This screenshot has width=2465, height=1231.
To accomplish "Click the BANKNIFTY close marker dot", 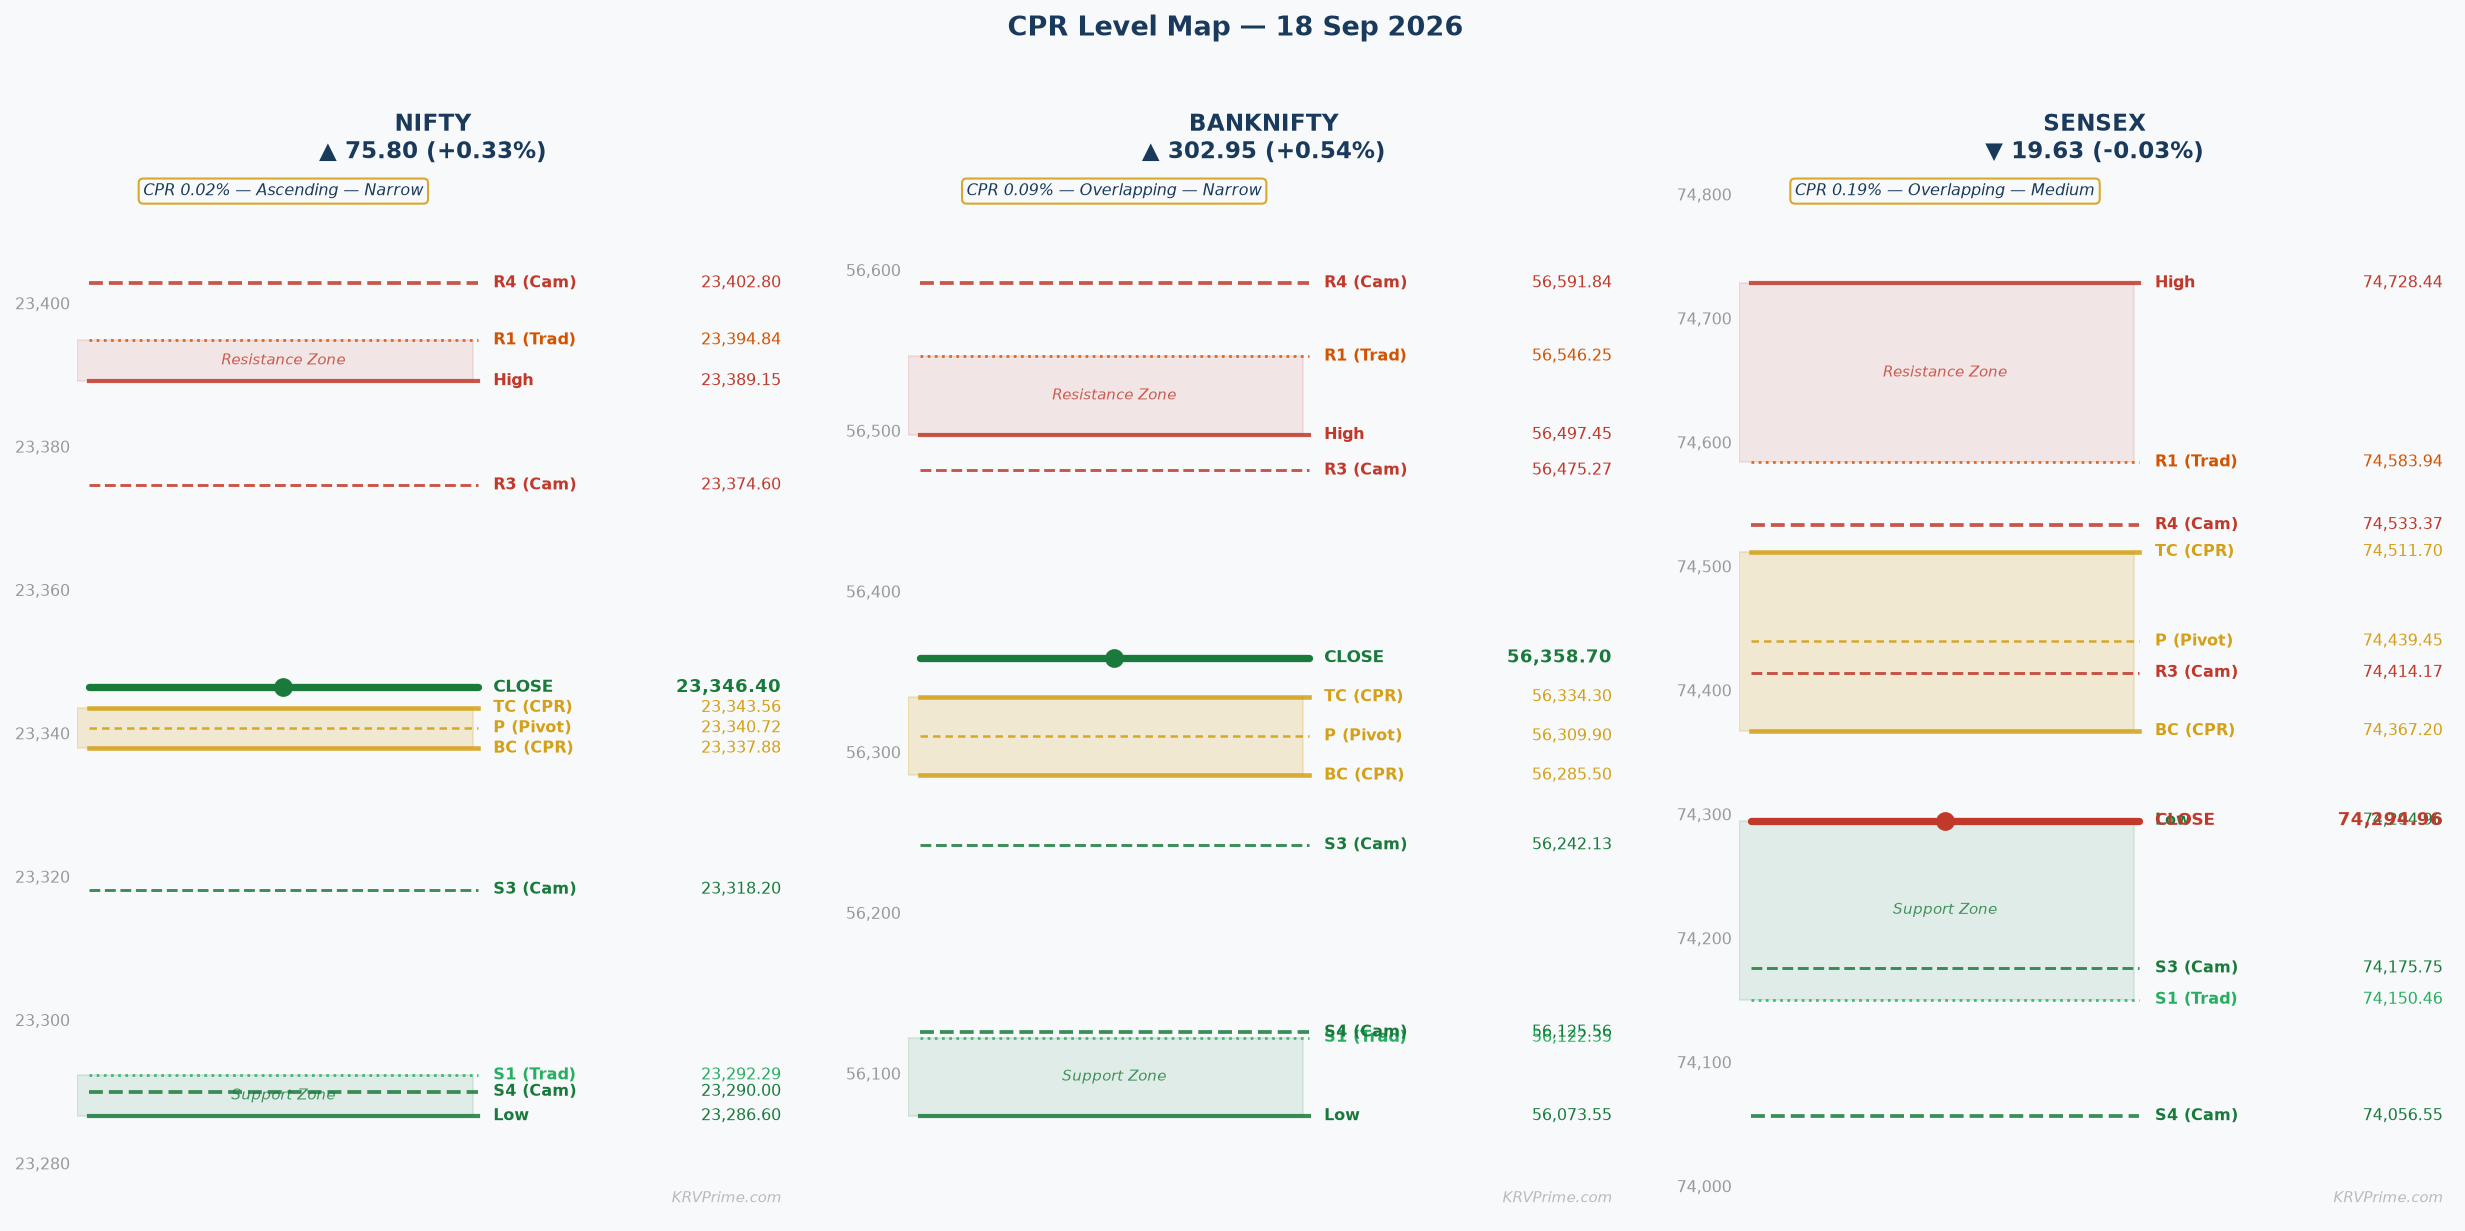I will [x=1114, y=658].
